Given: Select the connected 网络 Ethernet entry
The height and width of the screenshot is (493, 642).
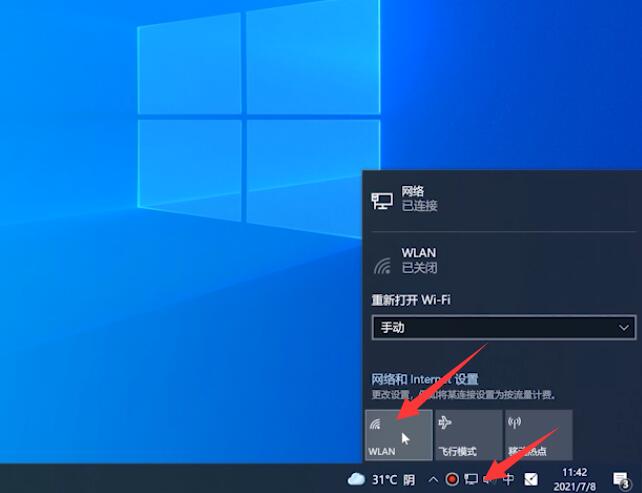Looking at the screenshot, I should pyautogui.click(x=502, y=199).
